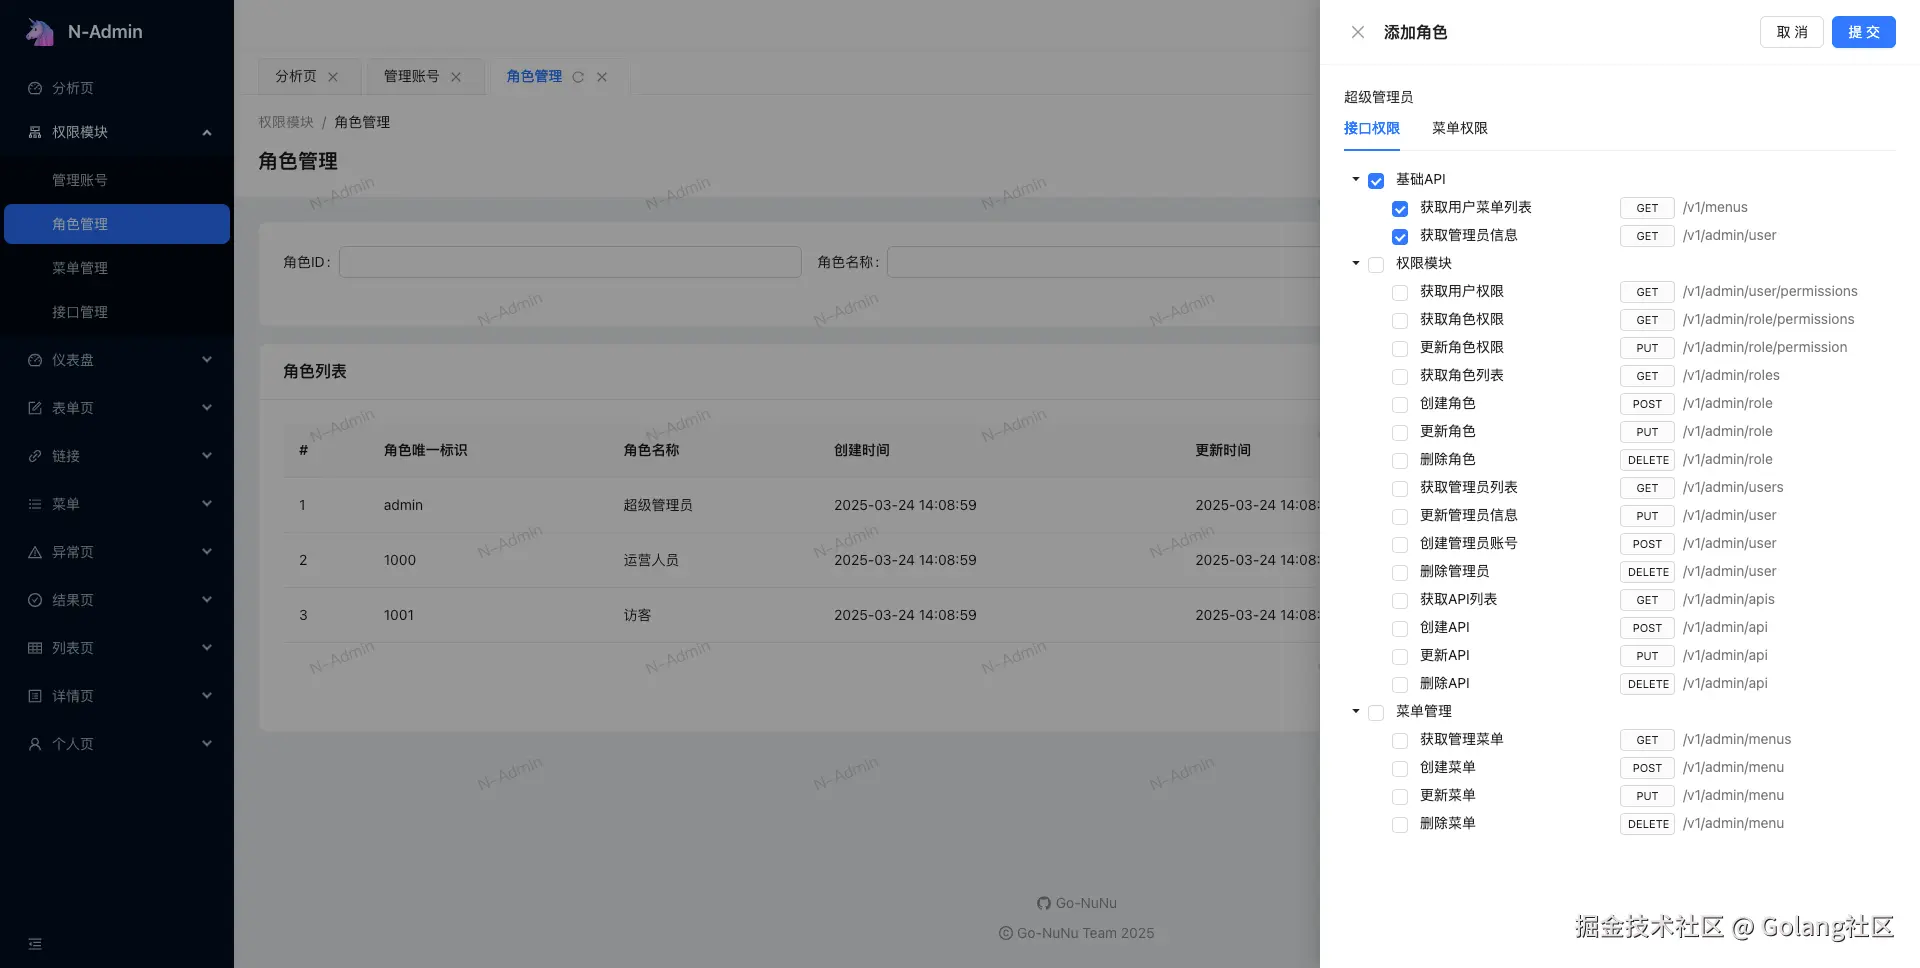This screenshot has width=1920, height=968.
Task: Close the 管理账号 tab with its X
Action: (456, 77)
